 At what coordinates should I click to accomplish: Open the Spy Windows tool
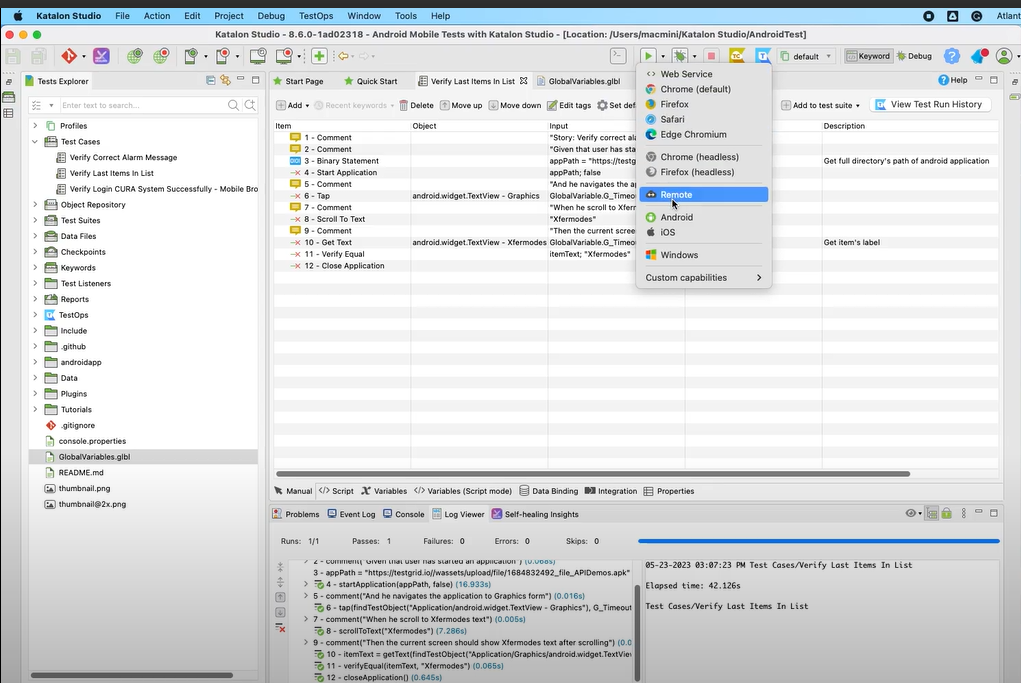[x=258, y=56]
